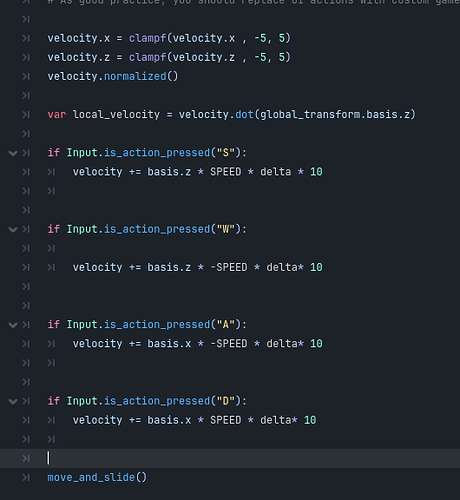
Task: Collapse the if "W" pressed code block
Action: (13, 229)
